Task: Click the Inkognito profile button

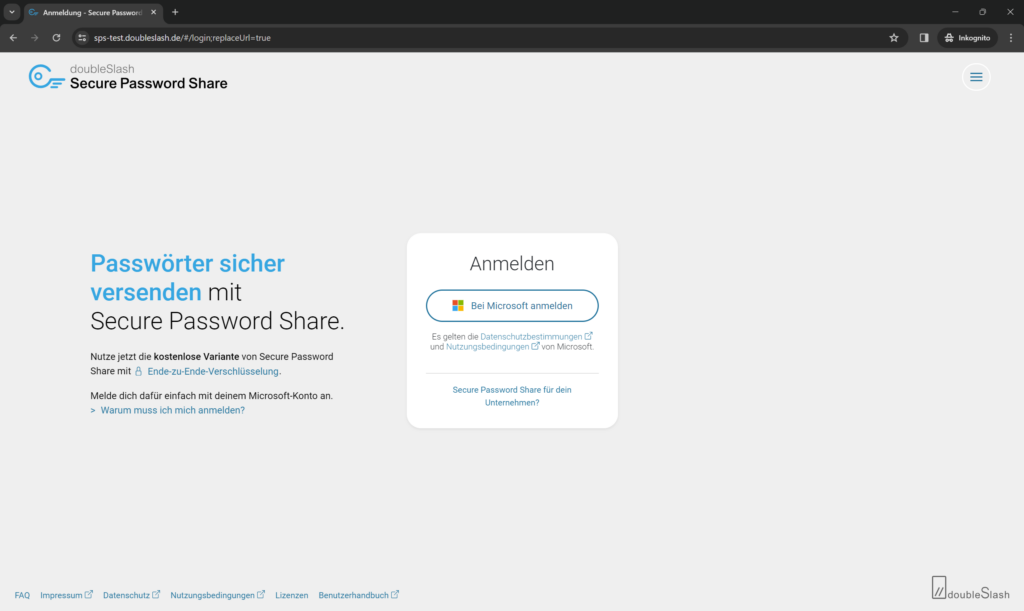Action: click(968, 38)
